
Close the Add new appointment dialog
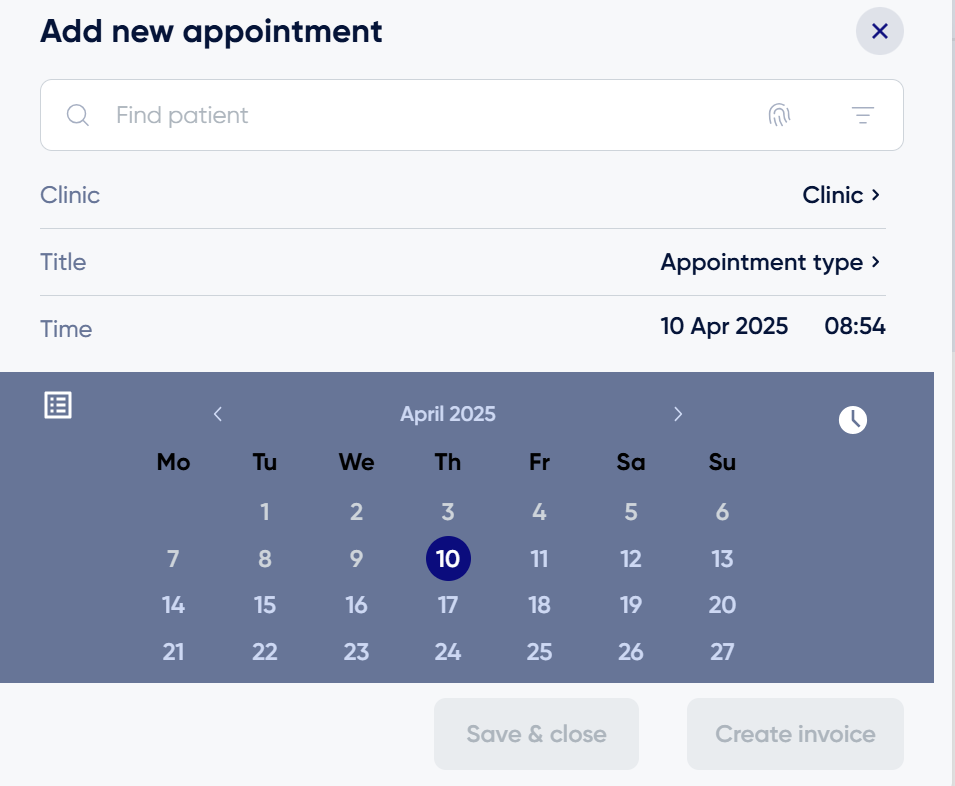[879, 31]
